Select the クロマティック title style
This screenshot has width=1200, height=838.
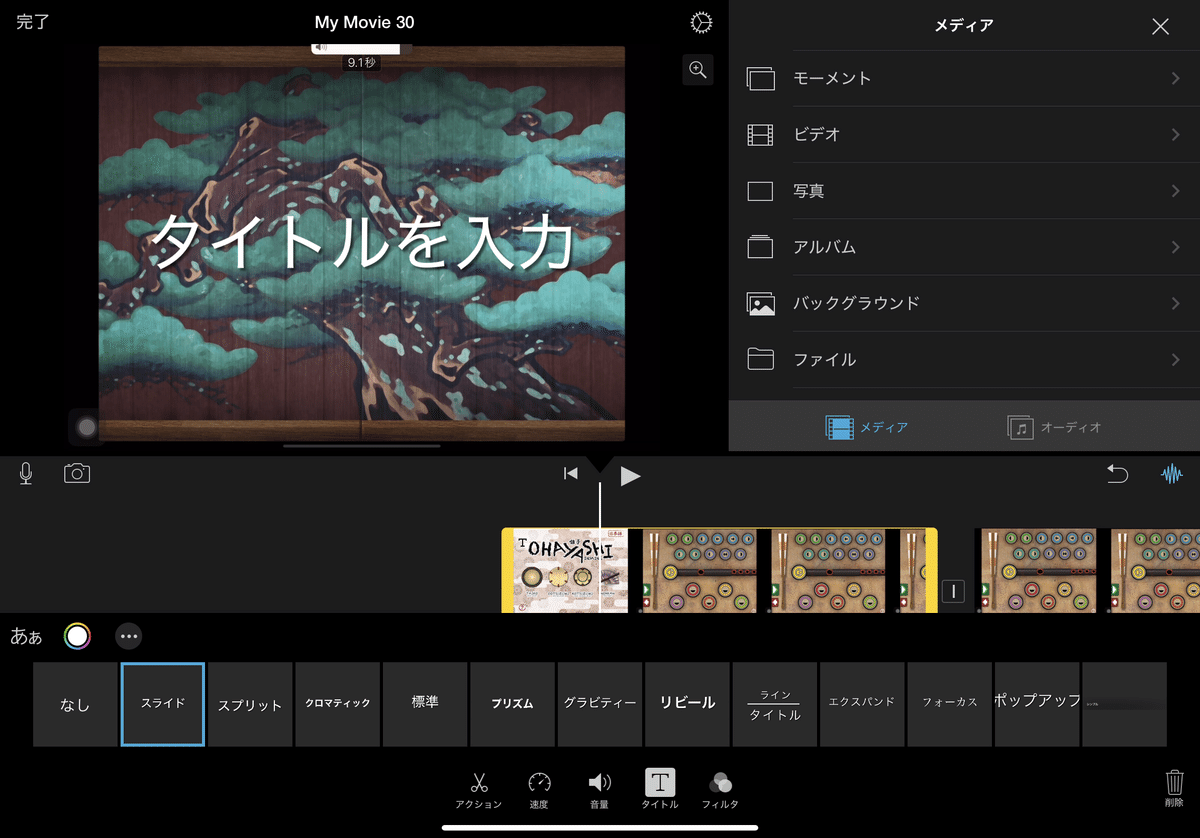pyautogui.click(x=338, y=704)
